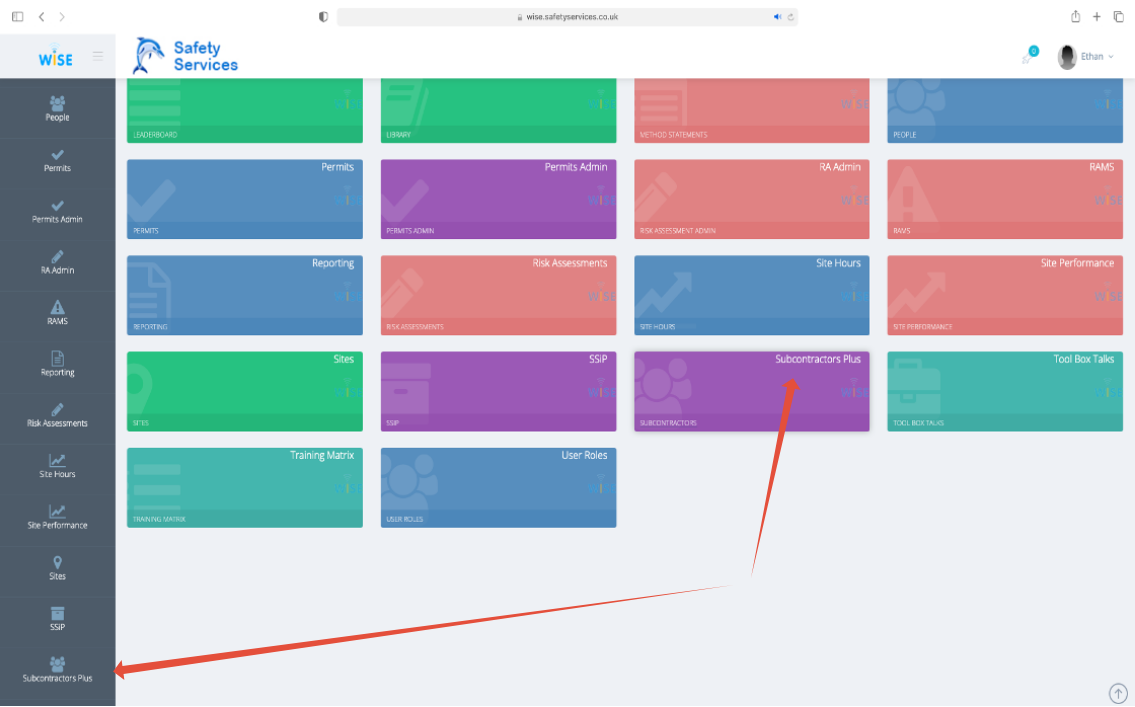Click the back-to-top arrow button
1135x707 pixels.
[1118, 693]
